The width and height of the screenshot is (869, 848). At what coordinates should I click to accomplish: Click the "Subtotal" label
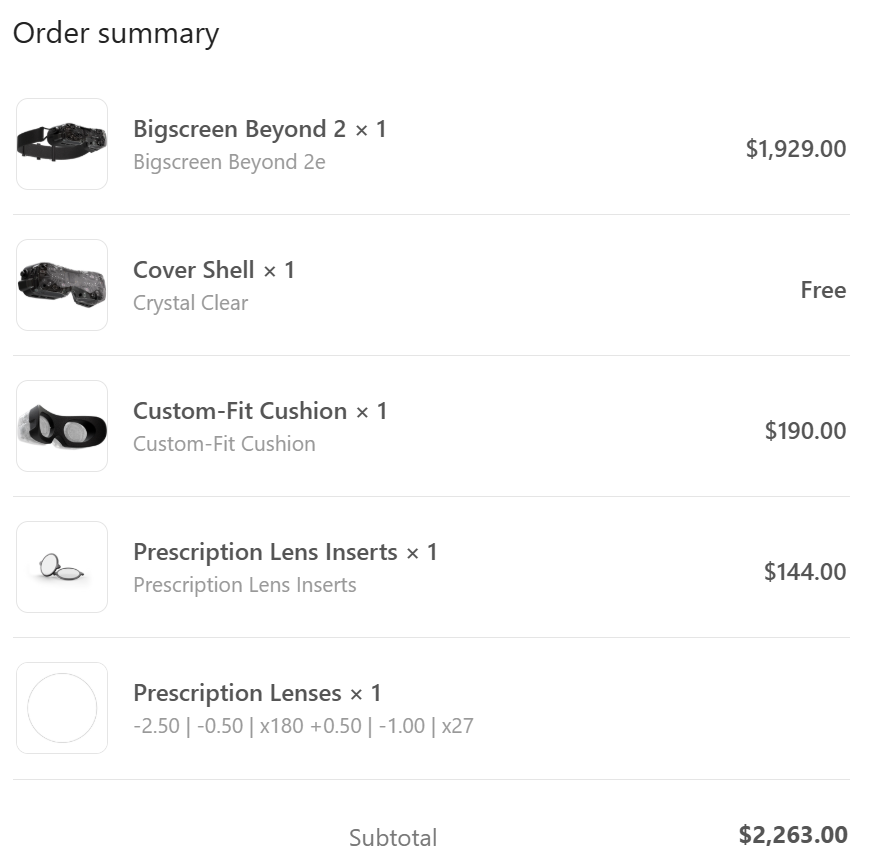point(393,837)
